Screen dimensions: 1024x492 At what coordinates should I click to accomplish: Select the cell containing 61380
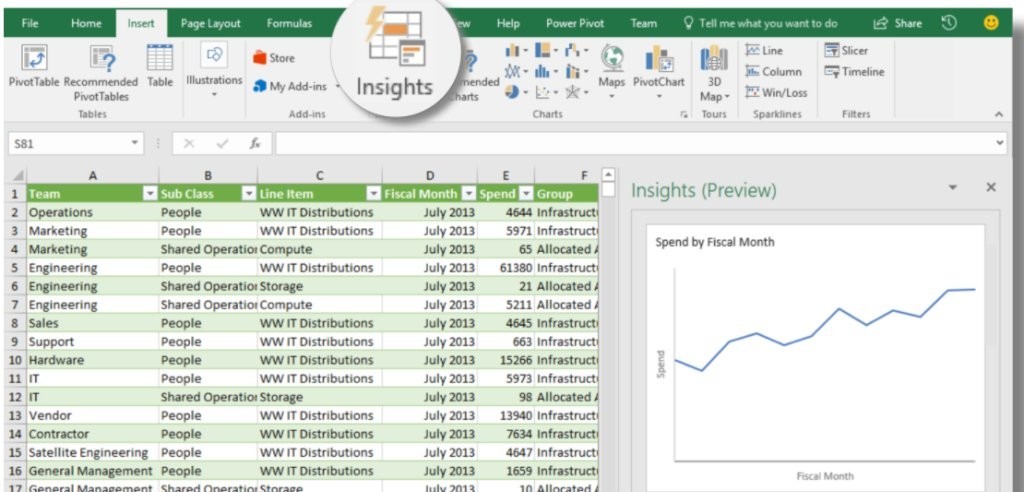point(506,268)
